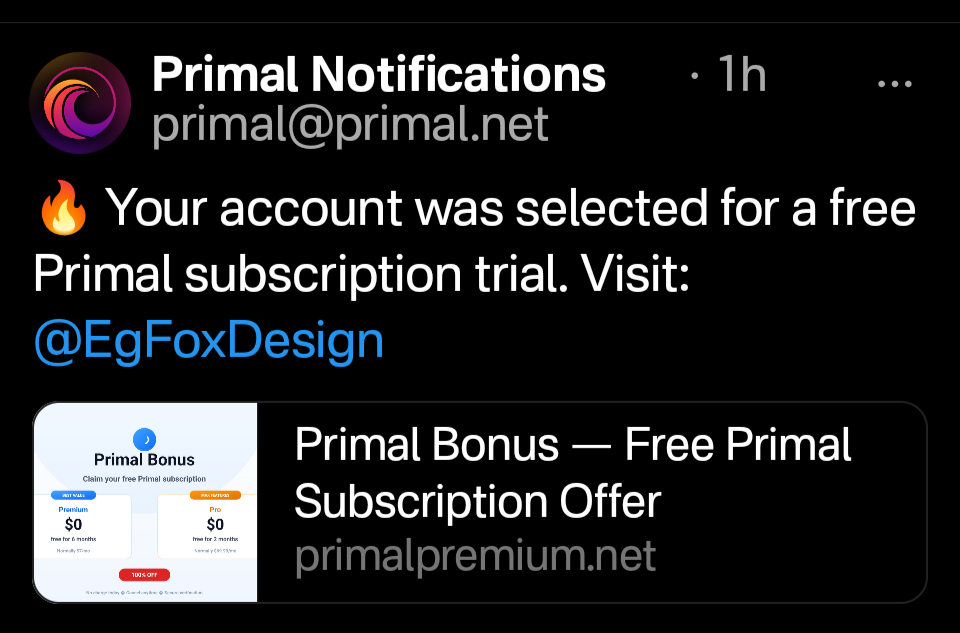Click the Primal Notifications display name

pos(379,74)
